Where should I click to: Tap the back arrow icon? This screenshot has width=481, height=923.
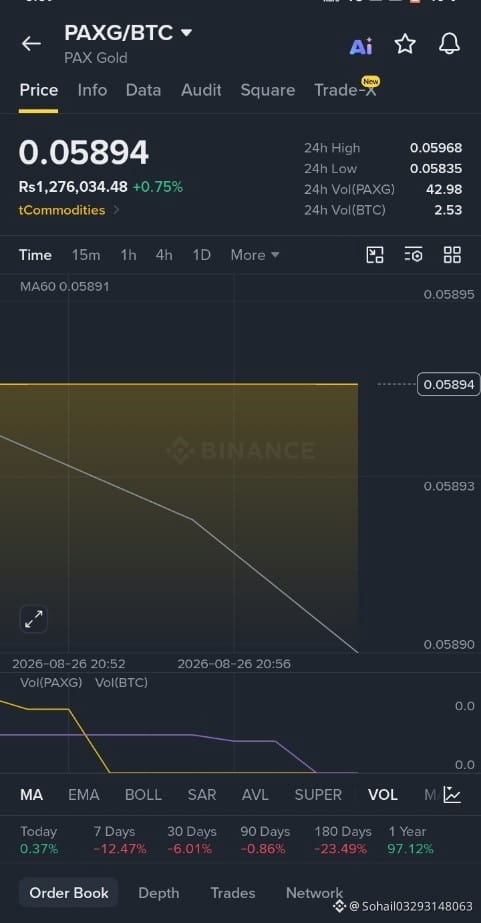click(x=31, y=44)
